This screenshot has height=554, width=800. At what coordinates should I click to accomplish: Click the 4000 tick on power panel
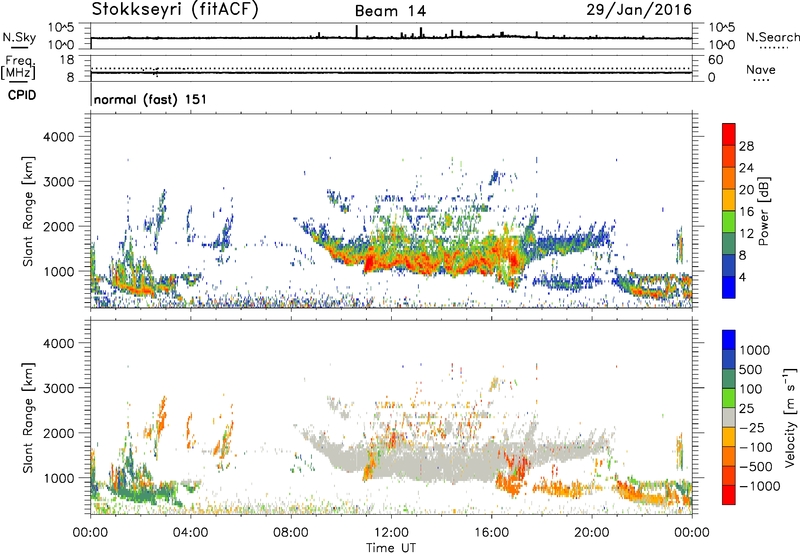pyautogui.click(x=59, y=137)
